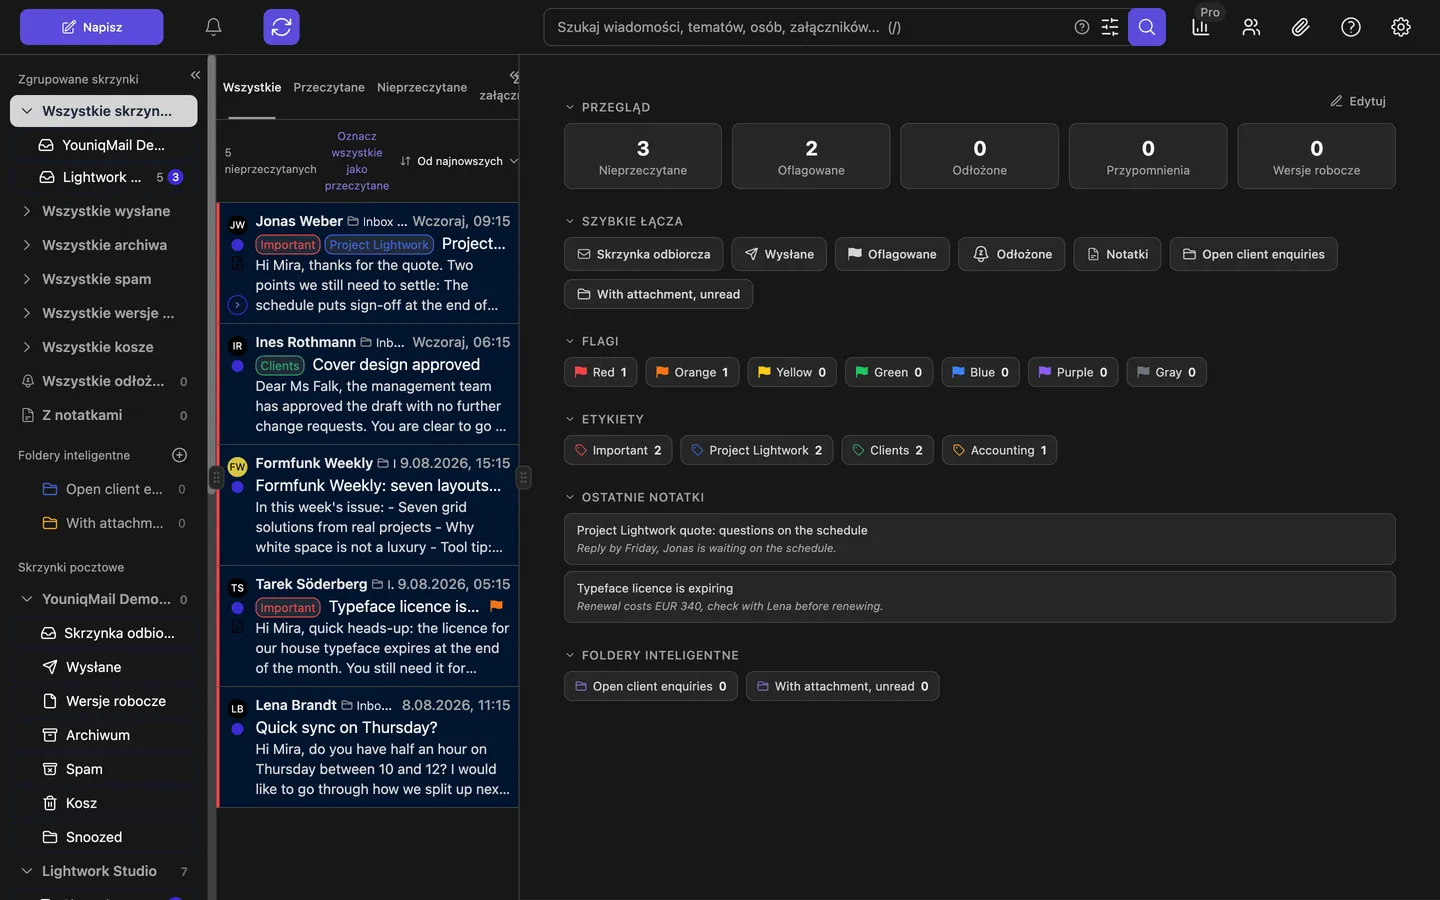Switch to the Wszystkie tab

click(252, 88)
